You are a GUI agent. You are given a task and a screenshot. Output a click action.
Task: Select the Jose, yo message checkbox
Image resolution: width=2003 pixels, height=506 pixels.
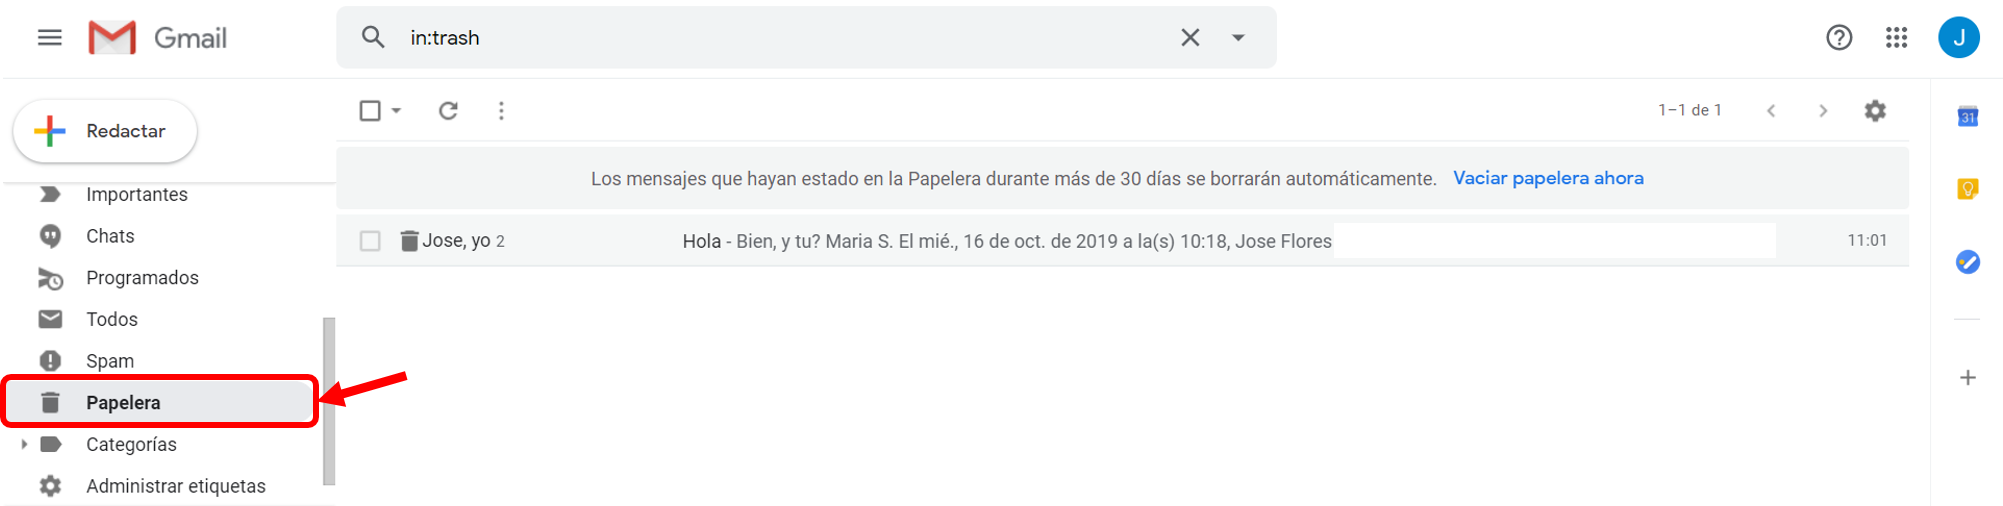tap(370, 241)
